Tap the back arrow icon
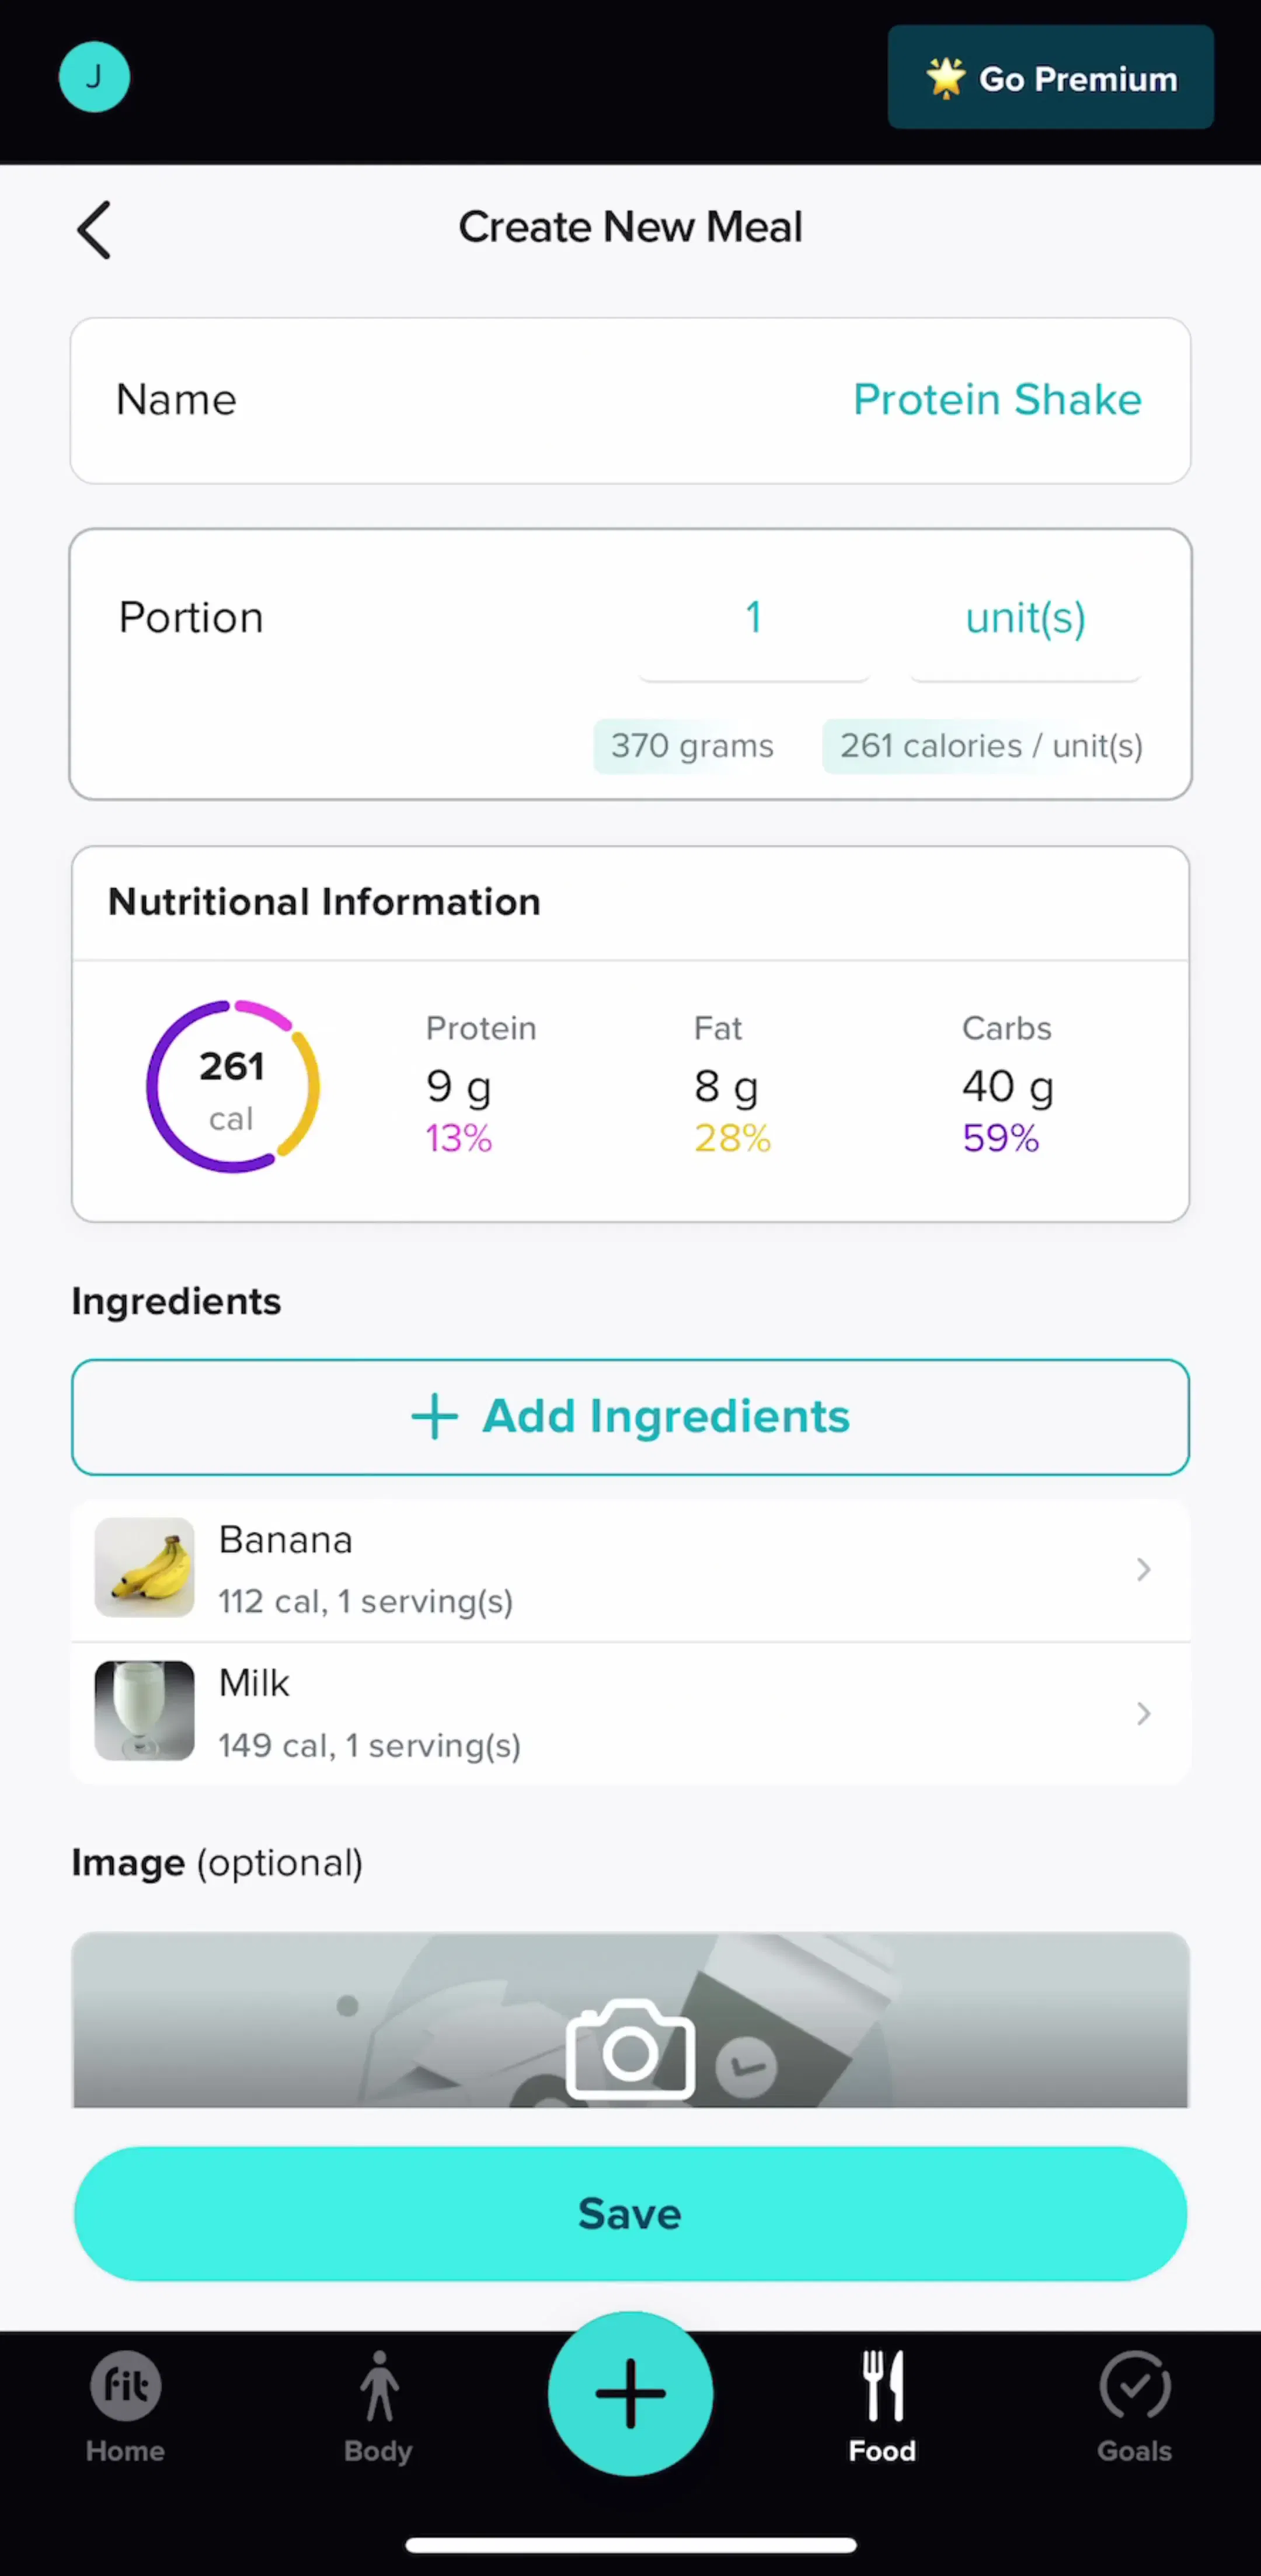Screen dimensions: 1261x2576 (94, 230)
